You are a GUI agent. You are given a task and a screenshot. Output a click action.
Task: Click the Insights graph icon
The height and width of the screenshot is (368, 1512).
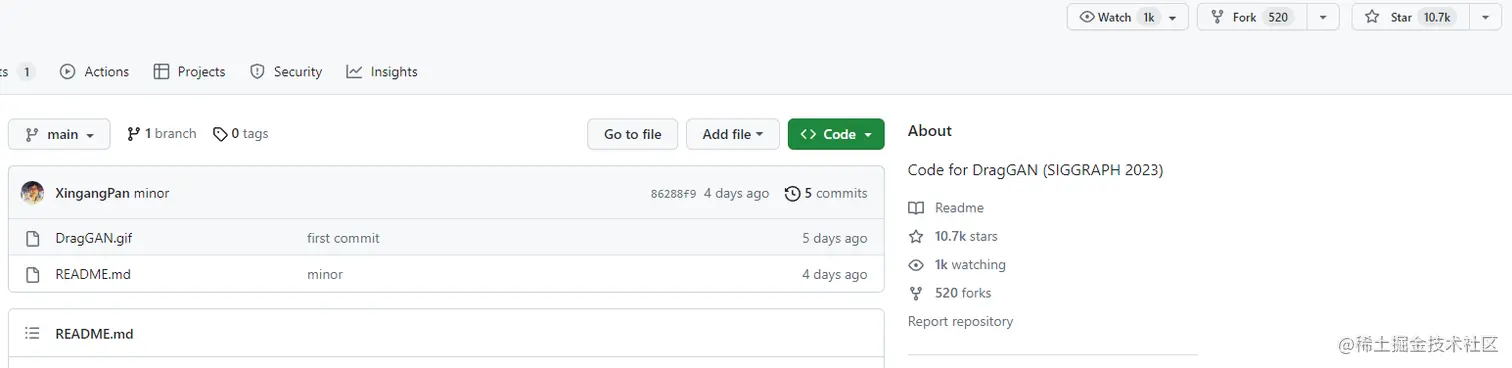point(354,72)
